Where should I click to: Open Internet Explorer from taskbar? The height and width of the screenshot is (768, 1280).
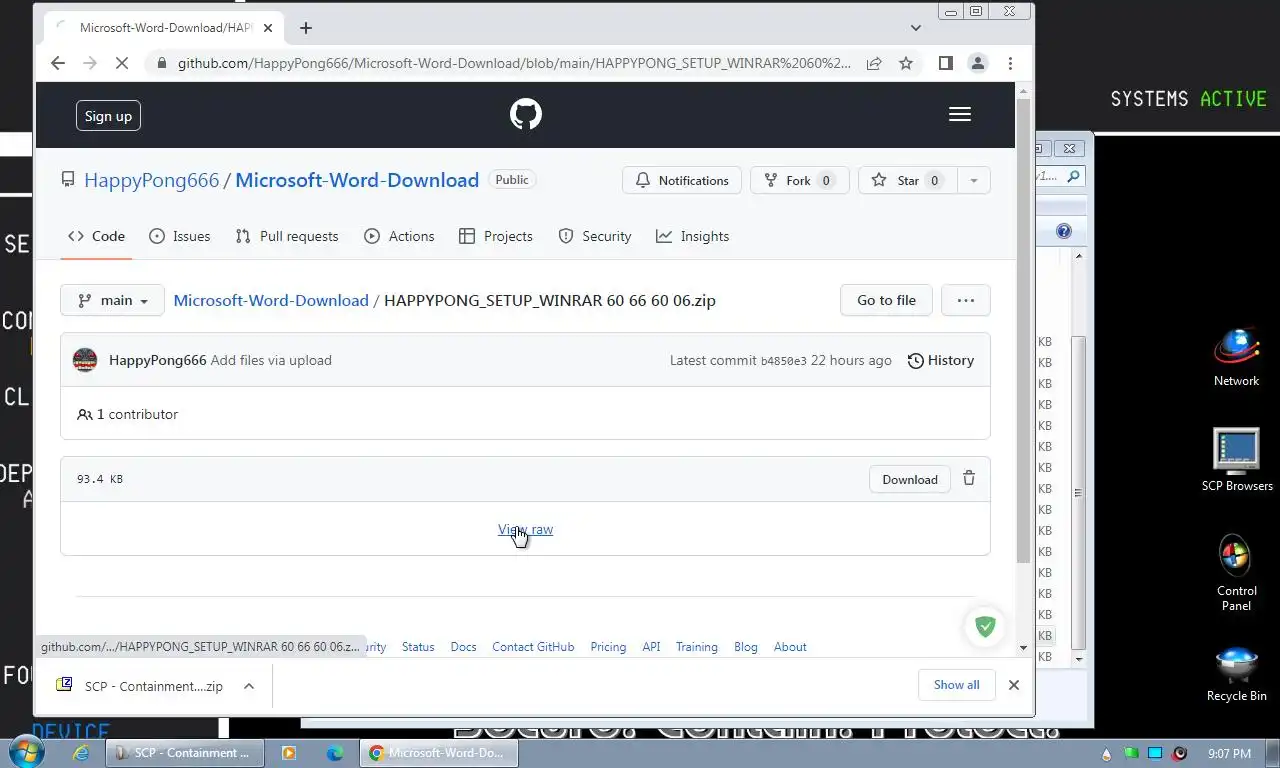(81, 753)
